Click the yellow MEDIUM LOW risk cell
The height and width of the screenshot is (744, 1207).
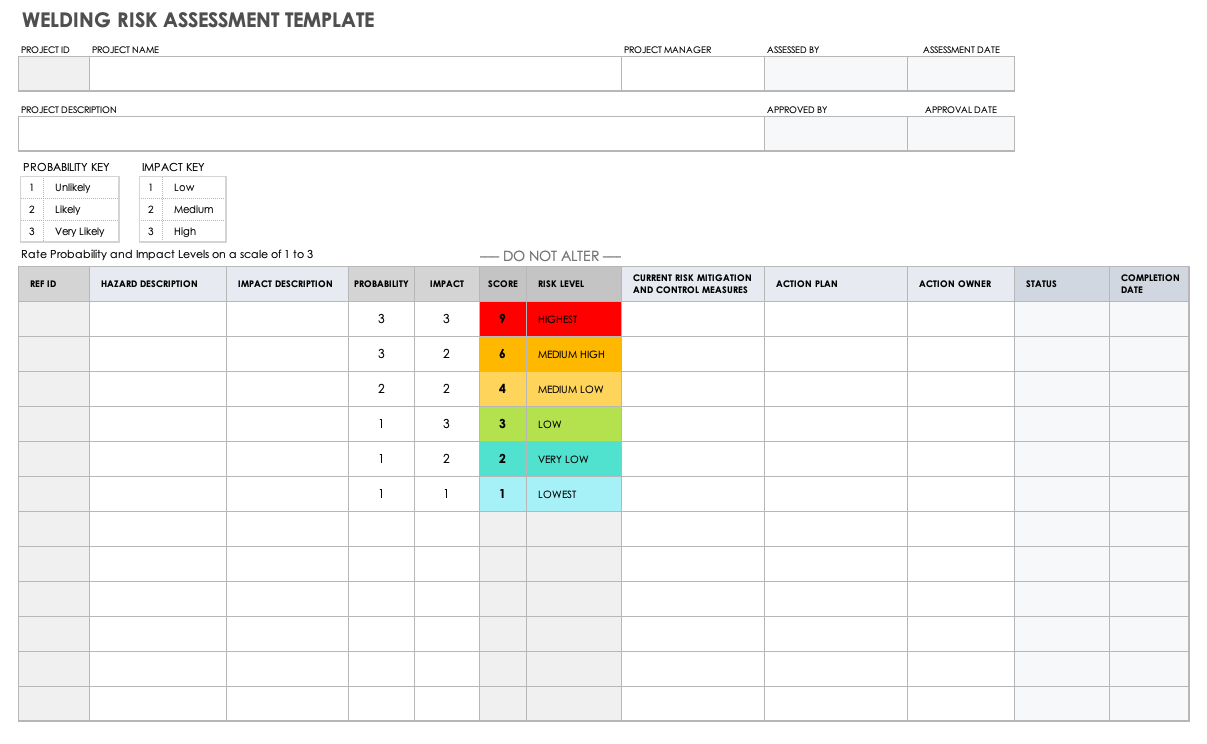pyautogui.click(x=573, y=389)
